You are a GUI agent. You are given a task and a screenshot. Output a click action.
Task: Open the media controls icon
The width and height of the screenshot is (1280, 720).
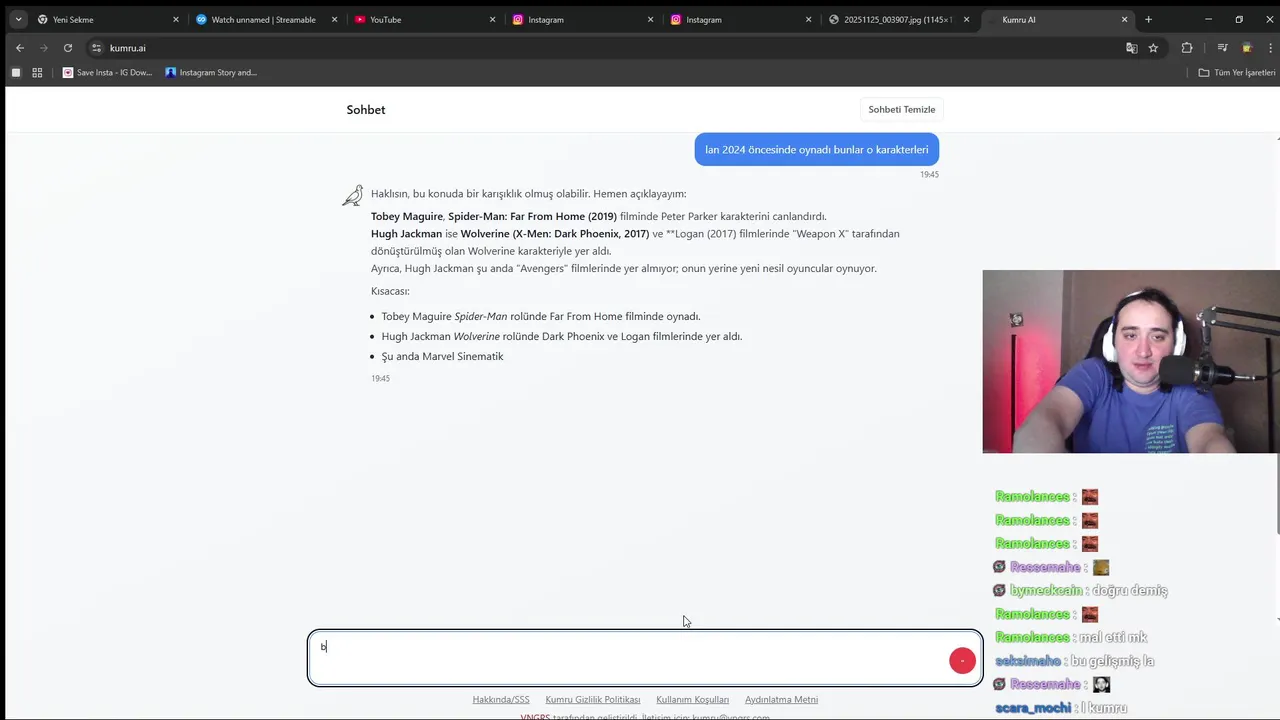[1222, 48]
